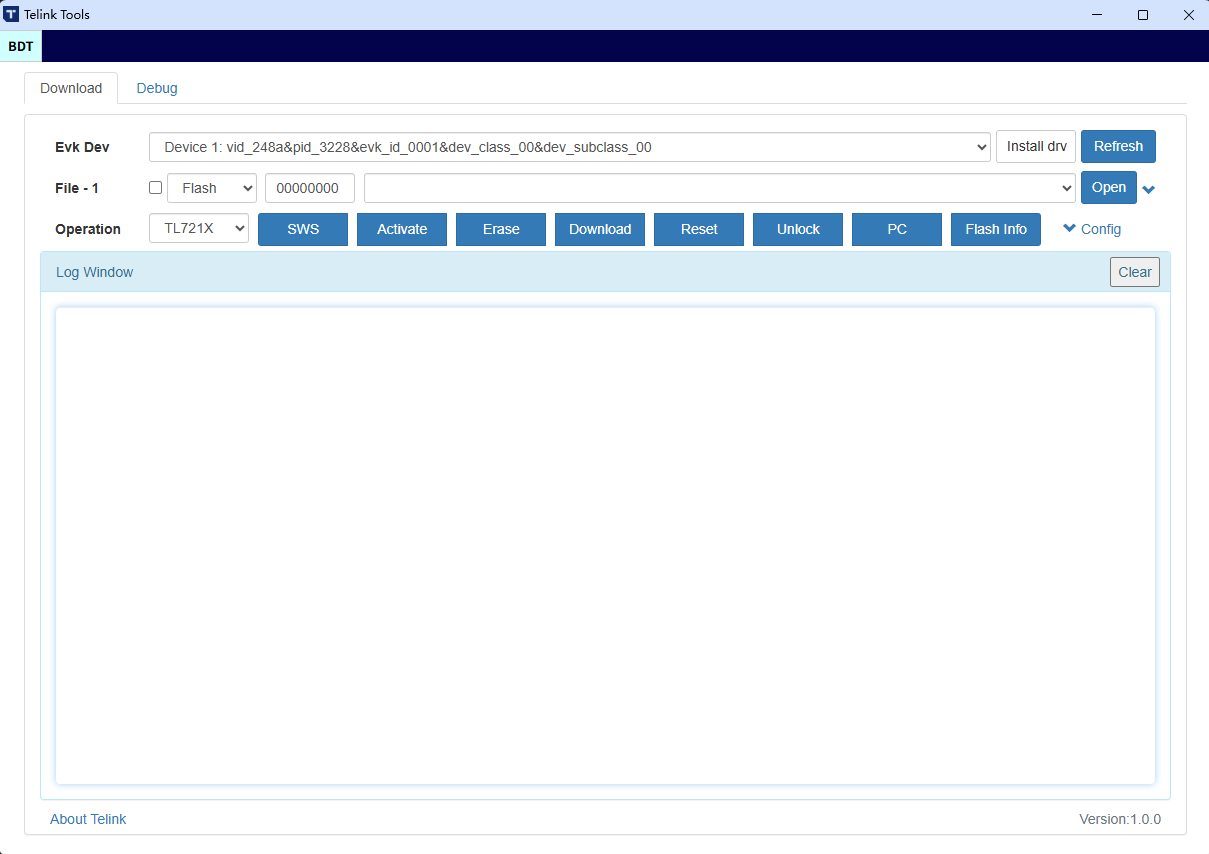The image size is (1209, 854).
Task: Erase the device flash
Action: point(500,229)
